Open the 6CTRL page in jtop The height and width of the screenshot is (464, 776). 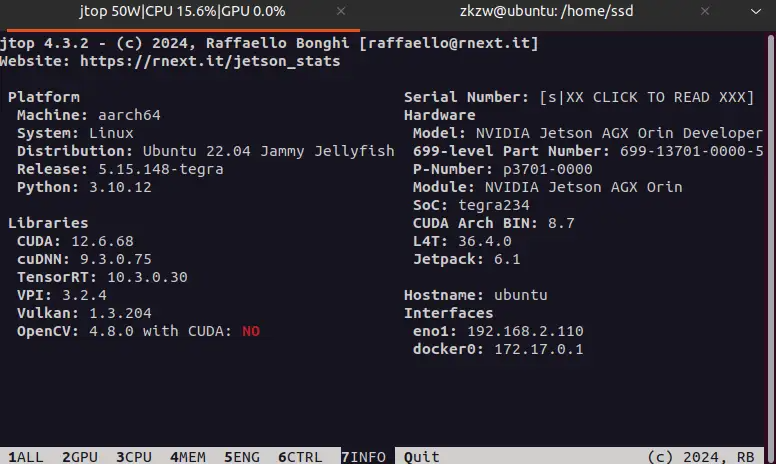coord(300,457)
